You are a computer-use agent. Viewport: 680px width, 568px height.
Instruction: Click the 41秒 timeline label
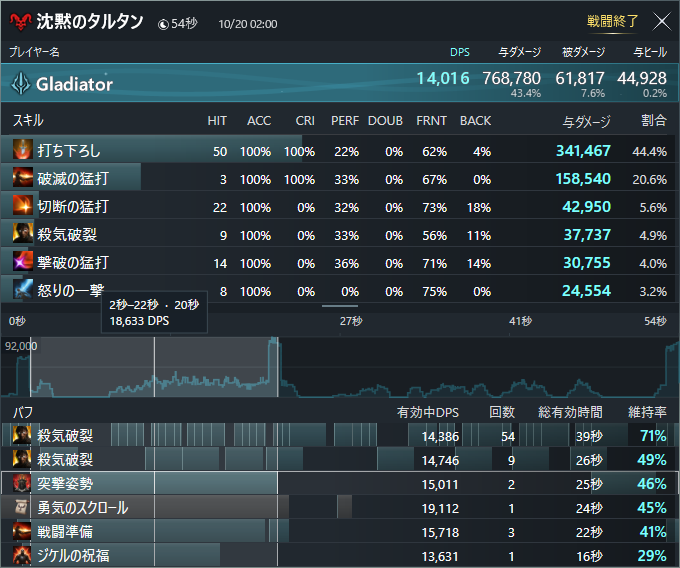pos(520,321)
